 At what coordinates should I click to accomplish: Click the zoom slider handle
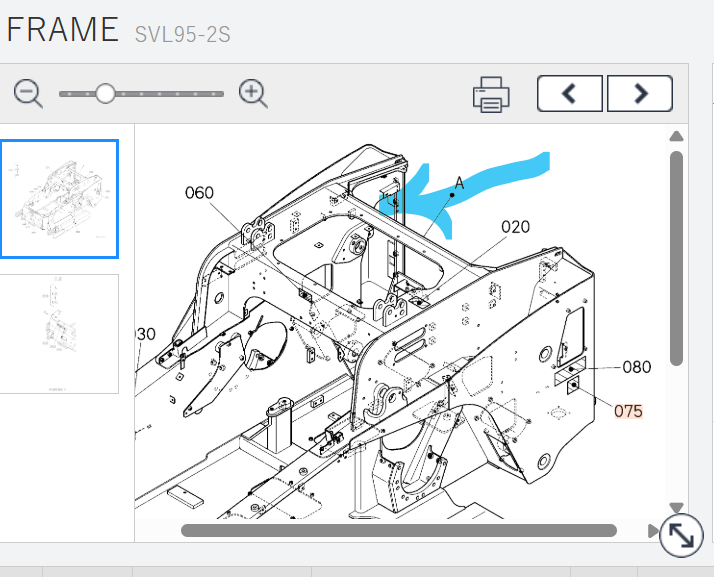[x=105, y=94]
